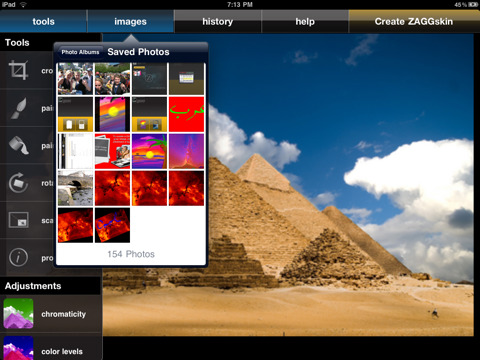
Task: Go back to Photo Albums
Action: point(80,52)
